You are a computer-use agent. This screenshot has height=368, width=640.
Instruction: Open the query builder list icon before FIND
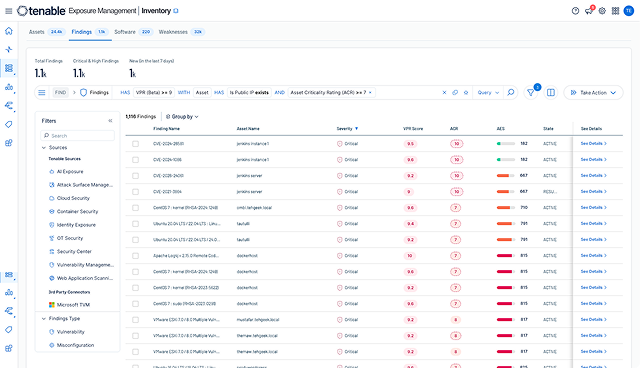pyautogui.click(x=42, y=93)
